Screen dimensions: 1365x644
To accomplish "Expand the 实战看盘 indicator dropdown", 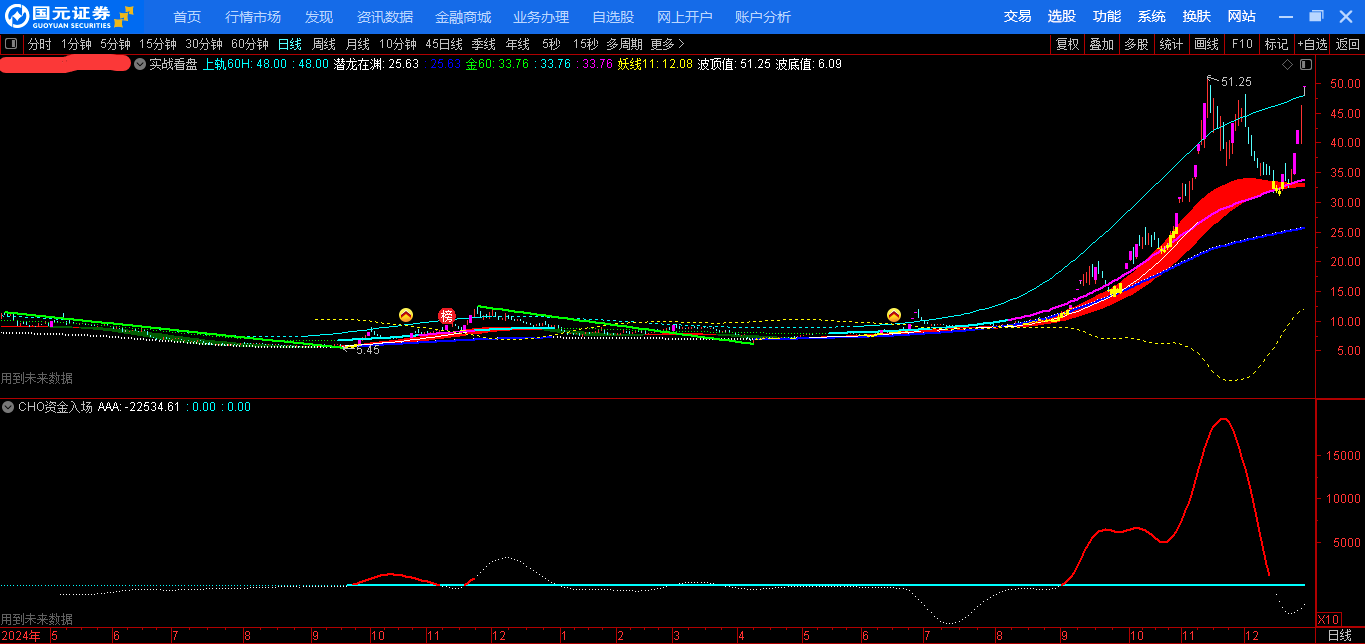I will [x=140, y=64].
